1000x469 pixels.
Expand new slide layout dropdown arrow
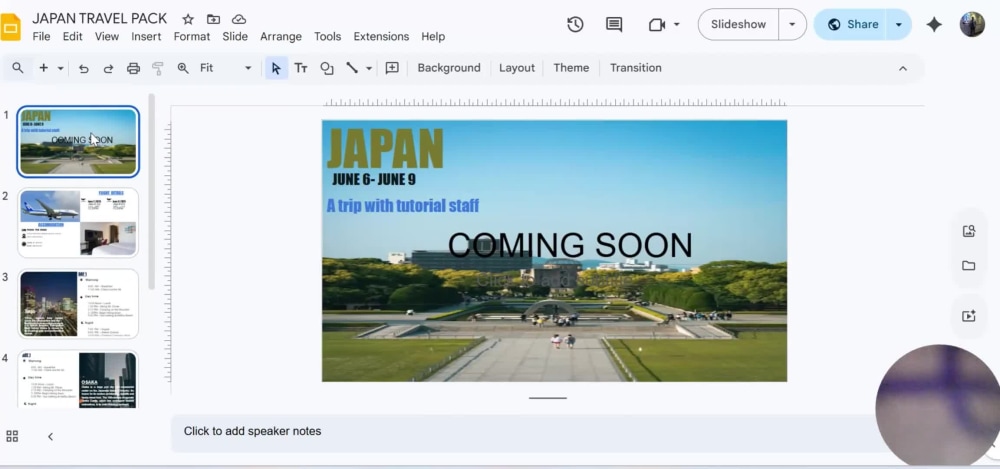(x=61, y=68)
